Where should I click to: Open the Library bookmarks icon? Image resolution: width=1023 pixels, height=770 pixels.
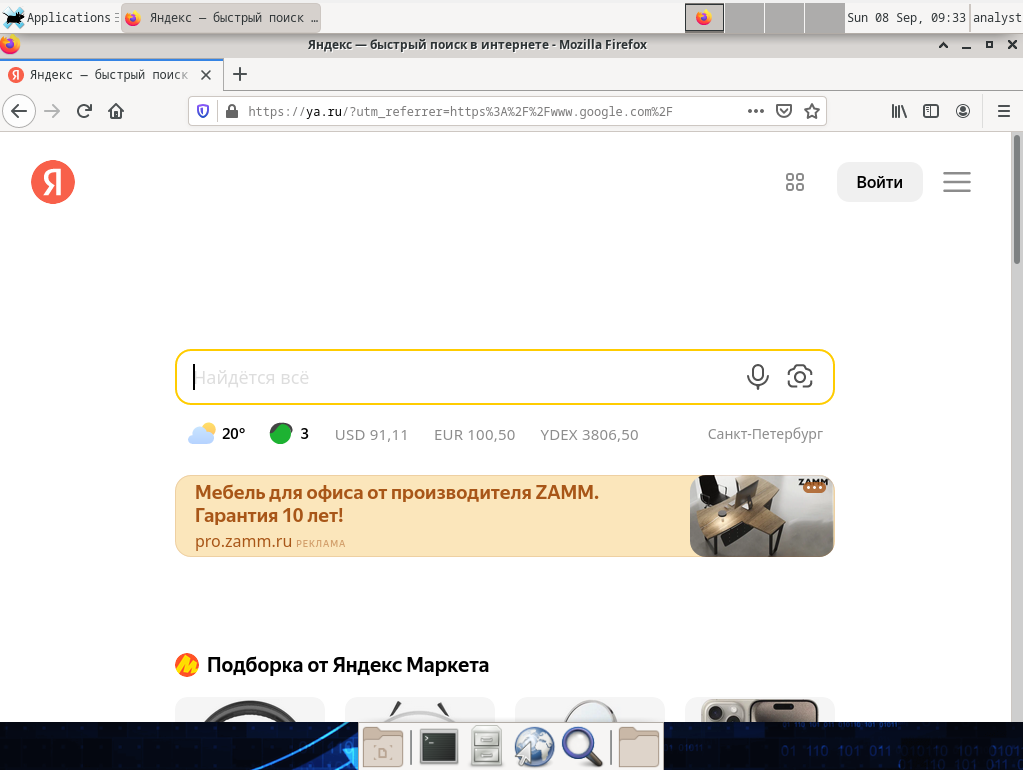[x=899, y=112]
